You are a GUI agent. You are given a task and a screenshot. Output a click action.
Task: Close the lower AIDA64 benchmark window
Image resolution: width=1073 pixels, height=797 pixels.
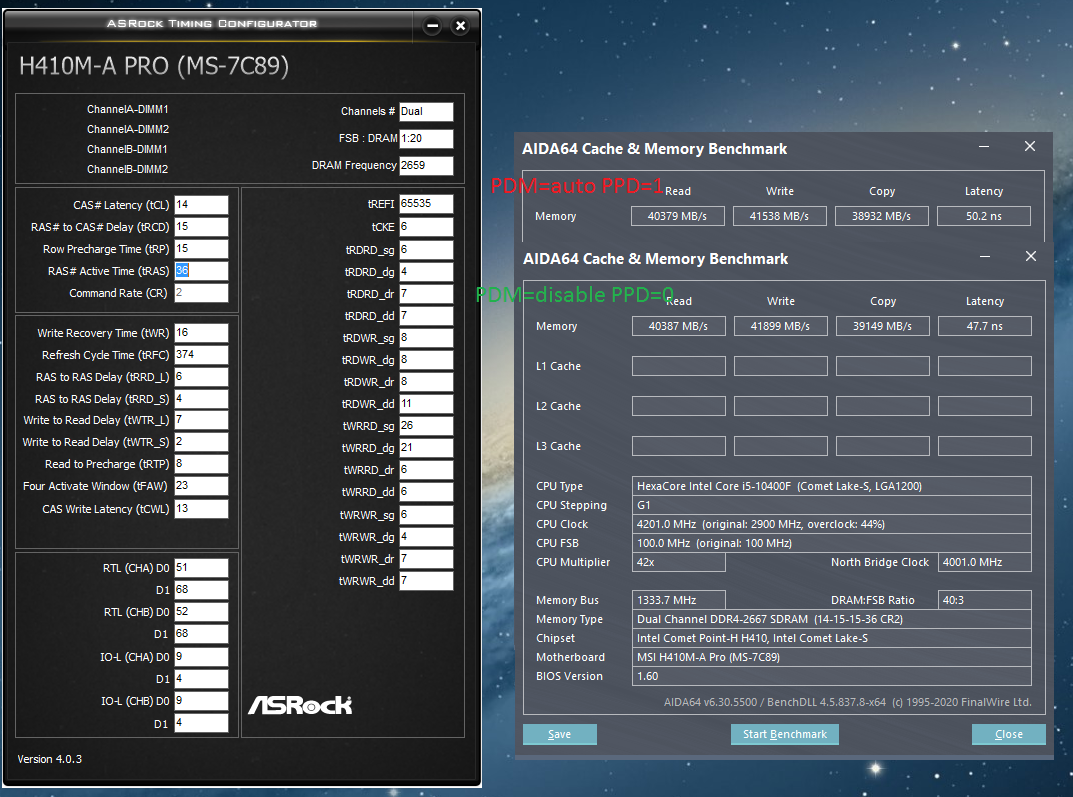click(x=1031, y=257)
